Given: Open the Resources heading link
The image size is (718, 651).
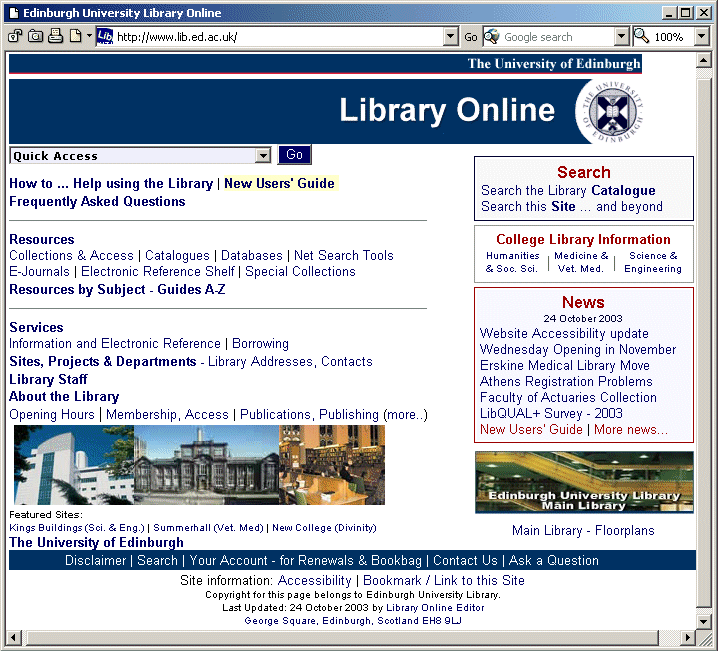Looking at the screenshot, I should (x=42, y=239).
